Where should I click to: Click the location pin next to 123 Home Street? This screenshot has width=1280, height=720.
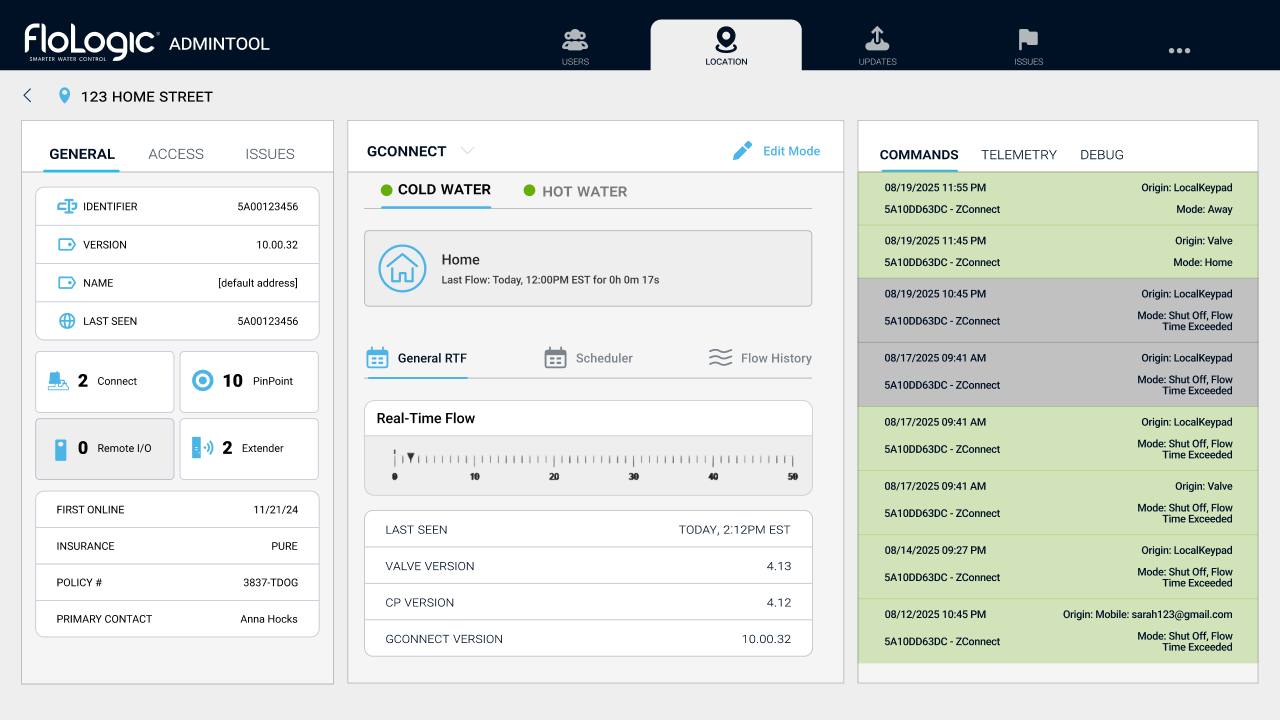tap(65, 96)
